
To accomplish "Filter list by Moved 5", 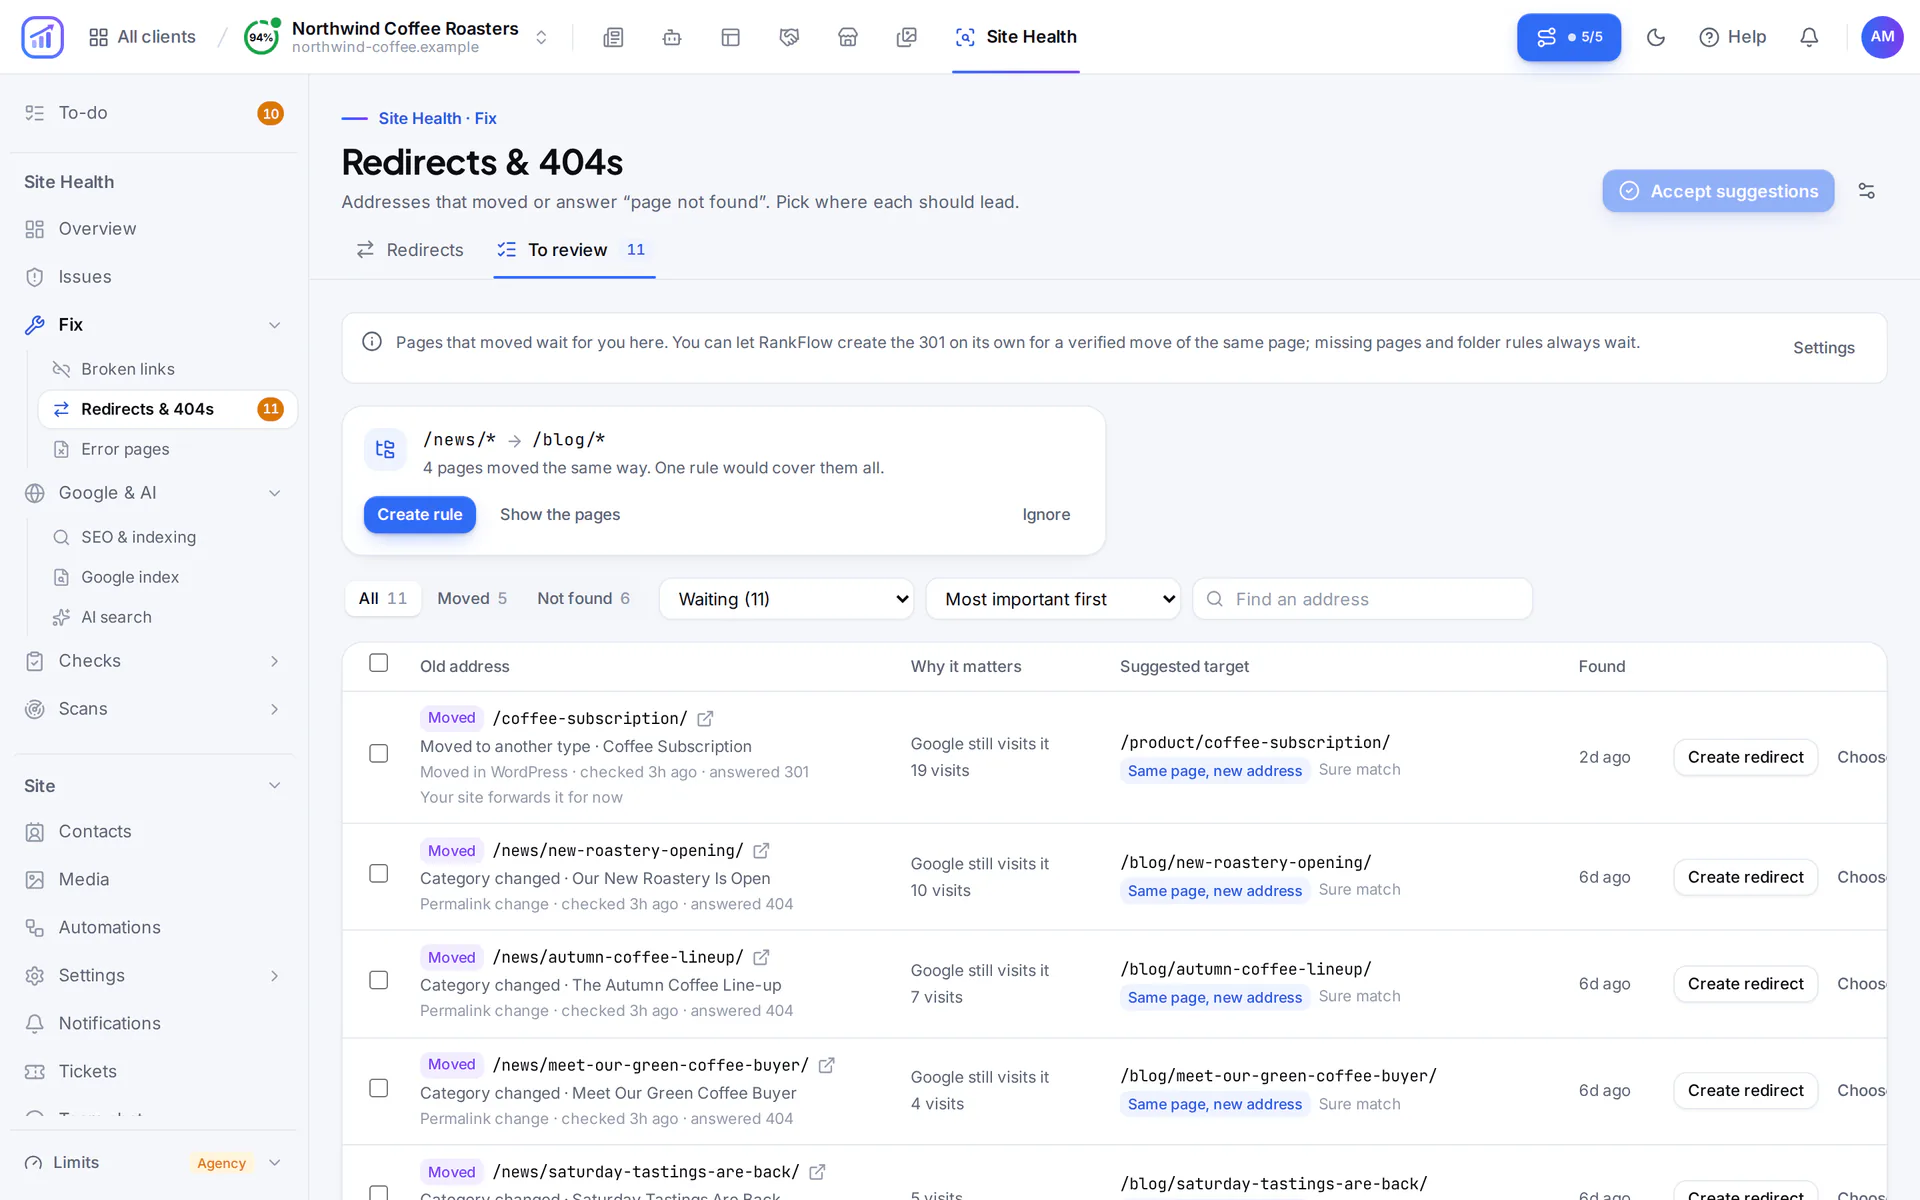I will tap(472, 598).
